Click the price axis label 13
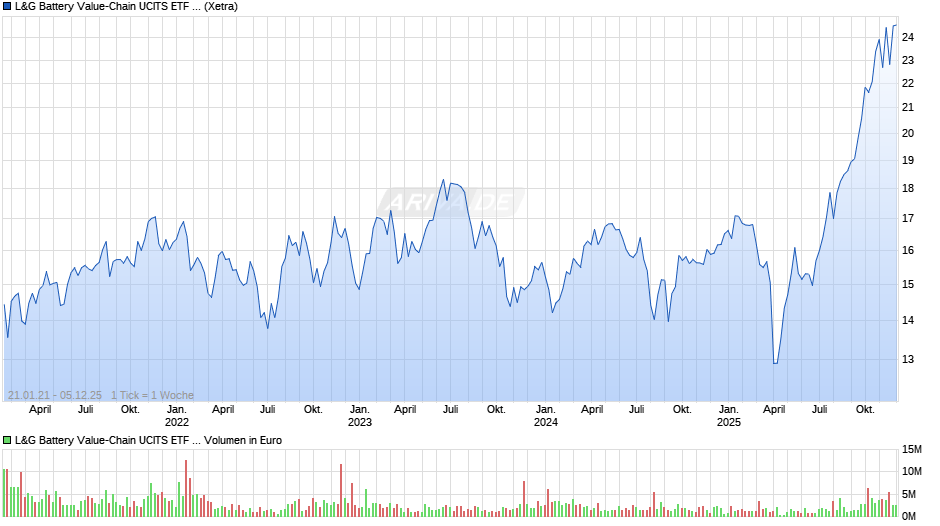Screen dimensions: 940x526 tap(908, 359)
